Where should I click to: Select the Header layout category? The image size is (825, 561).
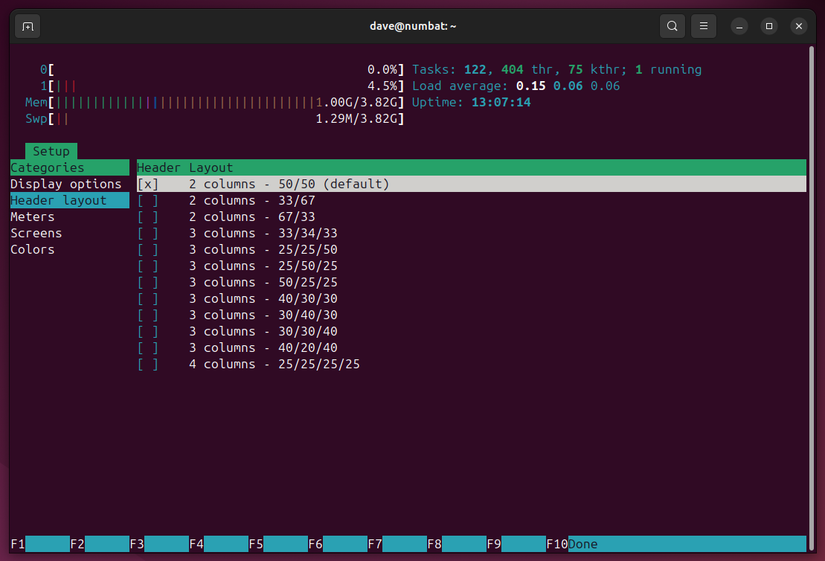click(69, 201)
